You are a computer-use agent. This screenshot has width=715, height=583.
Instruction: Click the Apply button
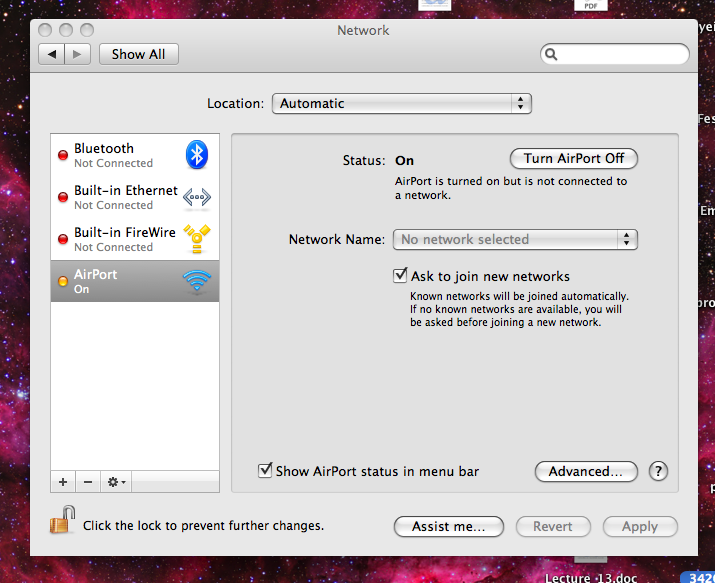pos(640,526)
